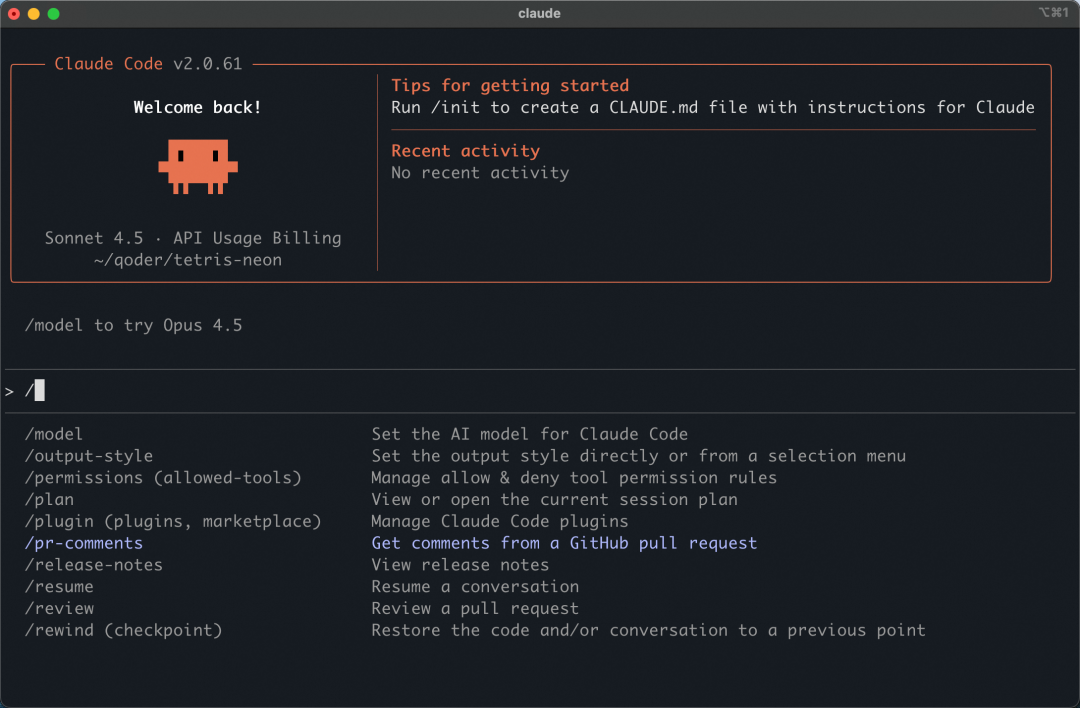Select the /rewind checkpoint command

click(123, 630)
